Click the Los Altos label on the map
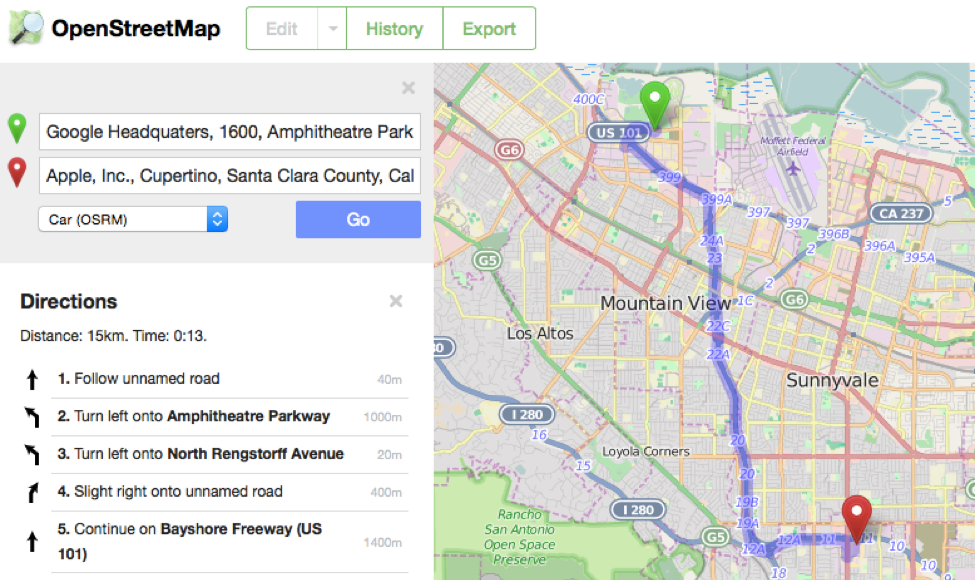This screenshot has height=580, width=975. point(540,334)
